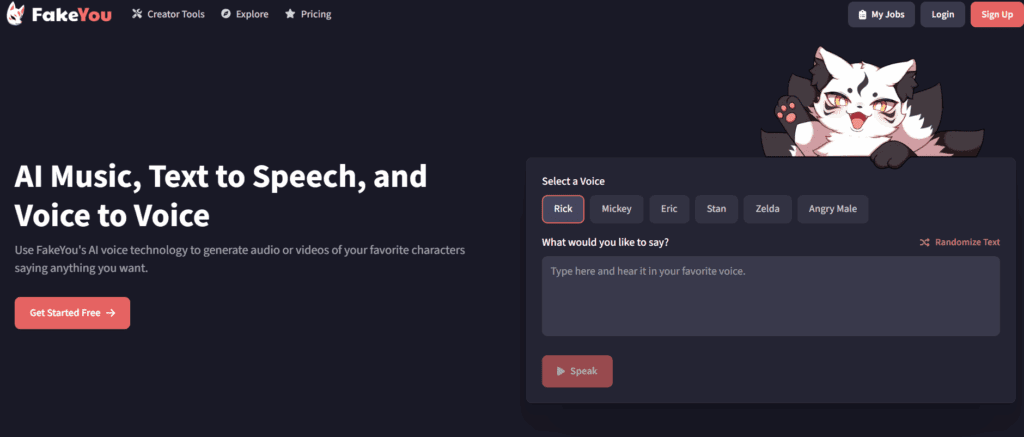1024x437 pixels.
Task: Click the play icon on Speak
Action: pyautogui.click(x=560, y=372)
